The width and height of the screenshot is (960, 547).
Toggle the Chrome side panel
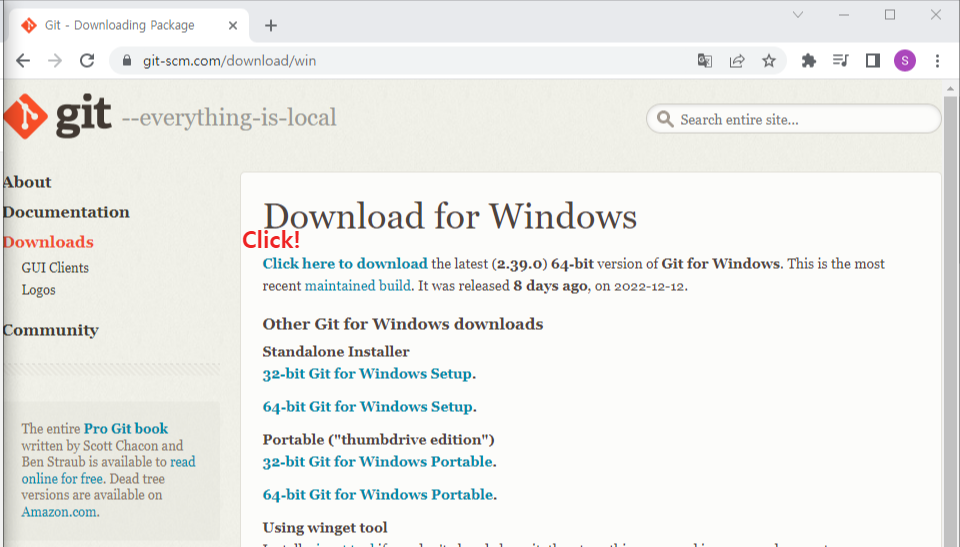coord(872,61)
